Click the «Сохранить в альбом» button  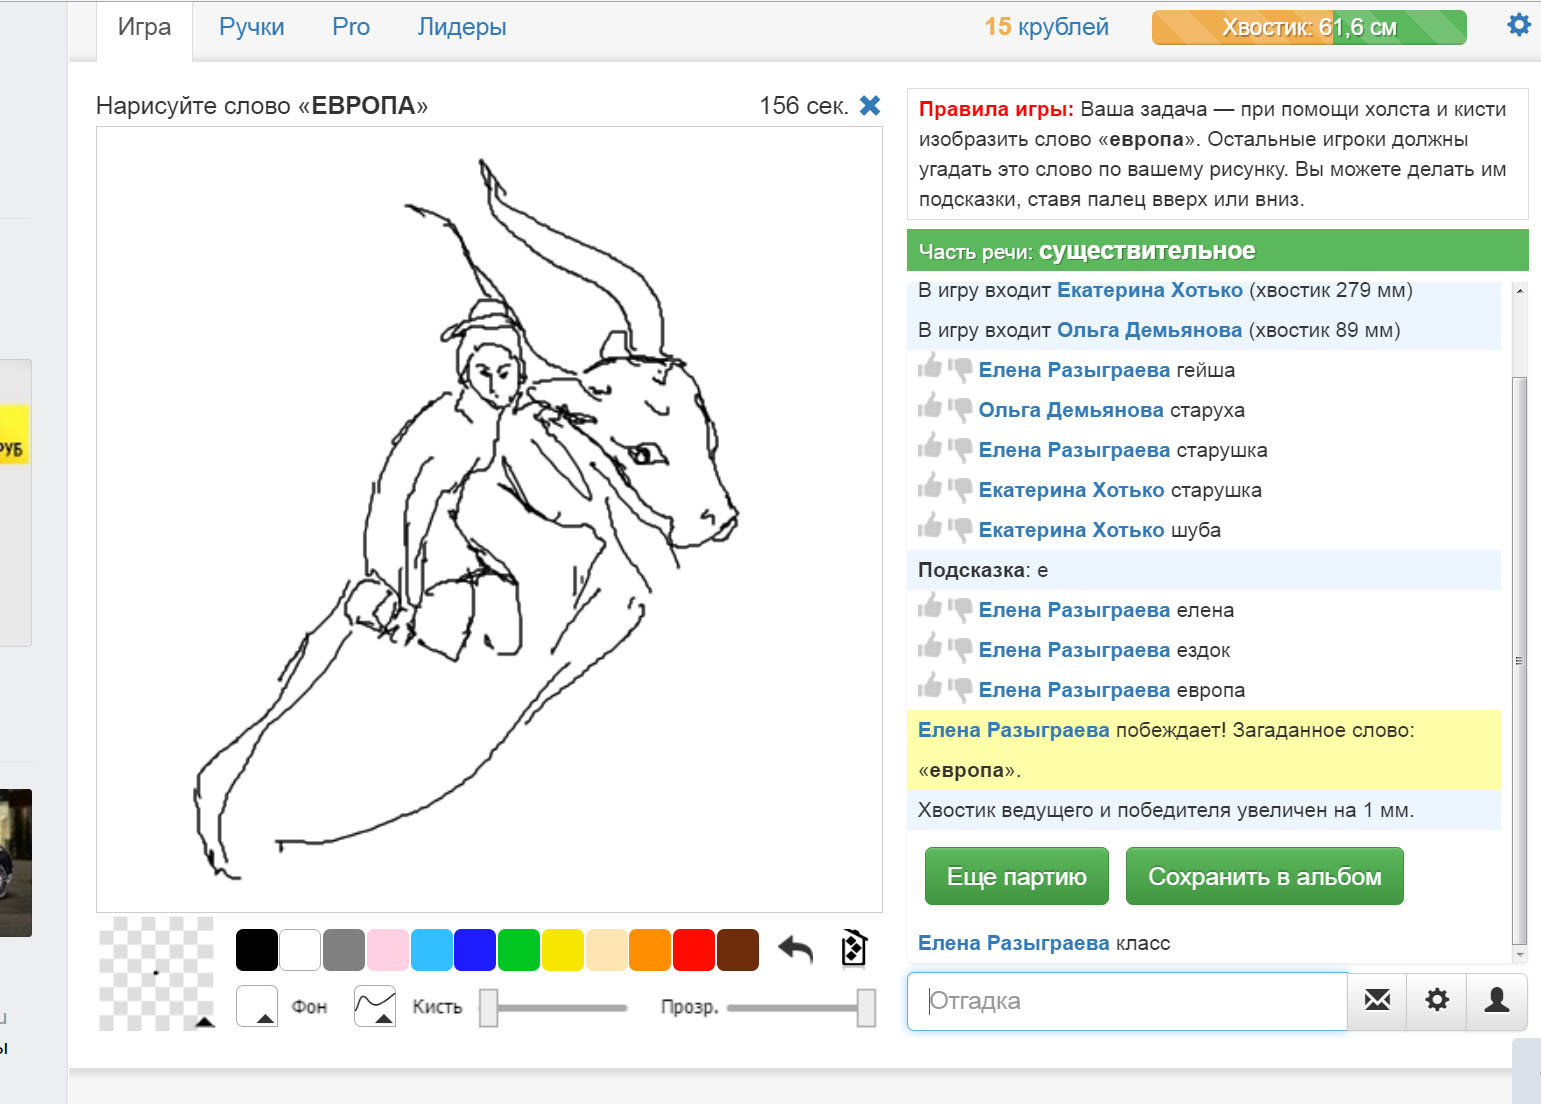(1265, 876)
